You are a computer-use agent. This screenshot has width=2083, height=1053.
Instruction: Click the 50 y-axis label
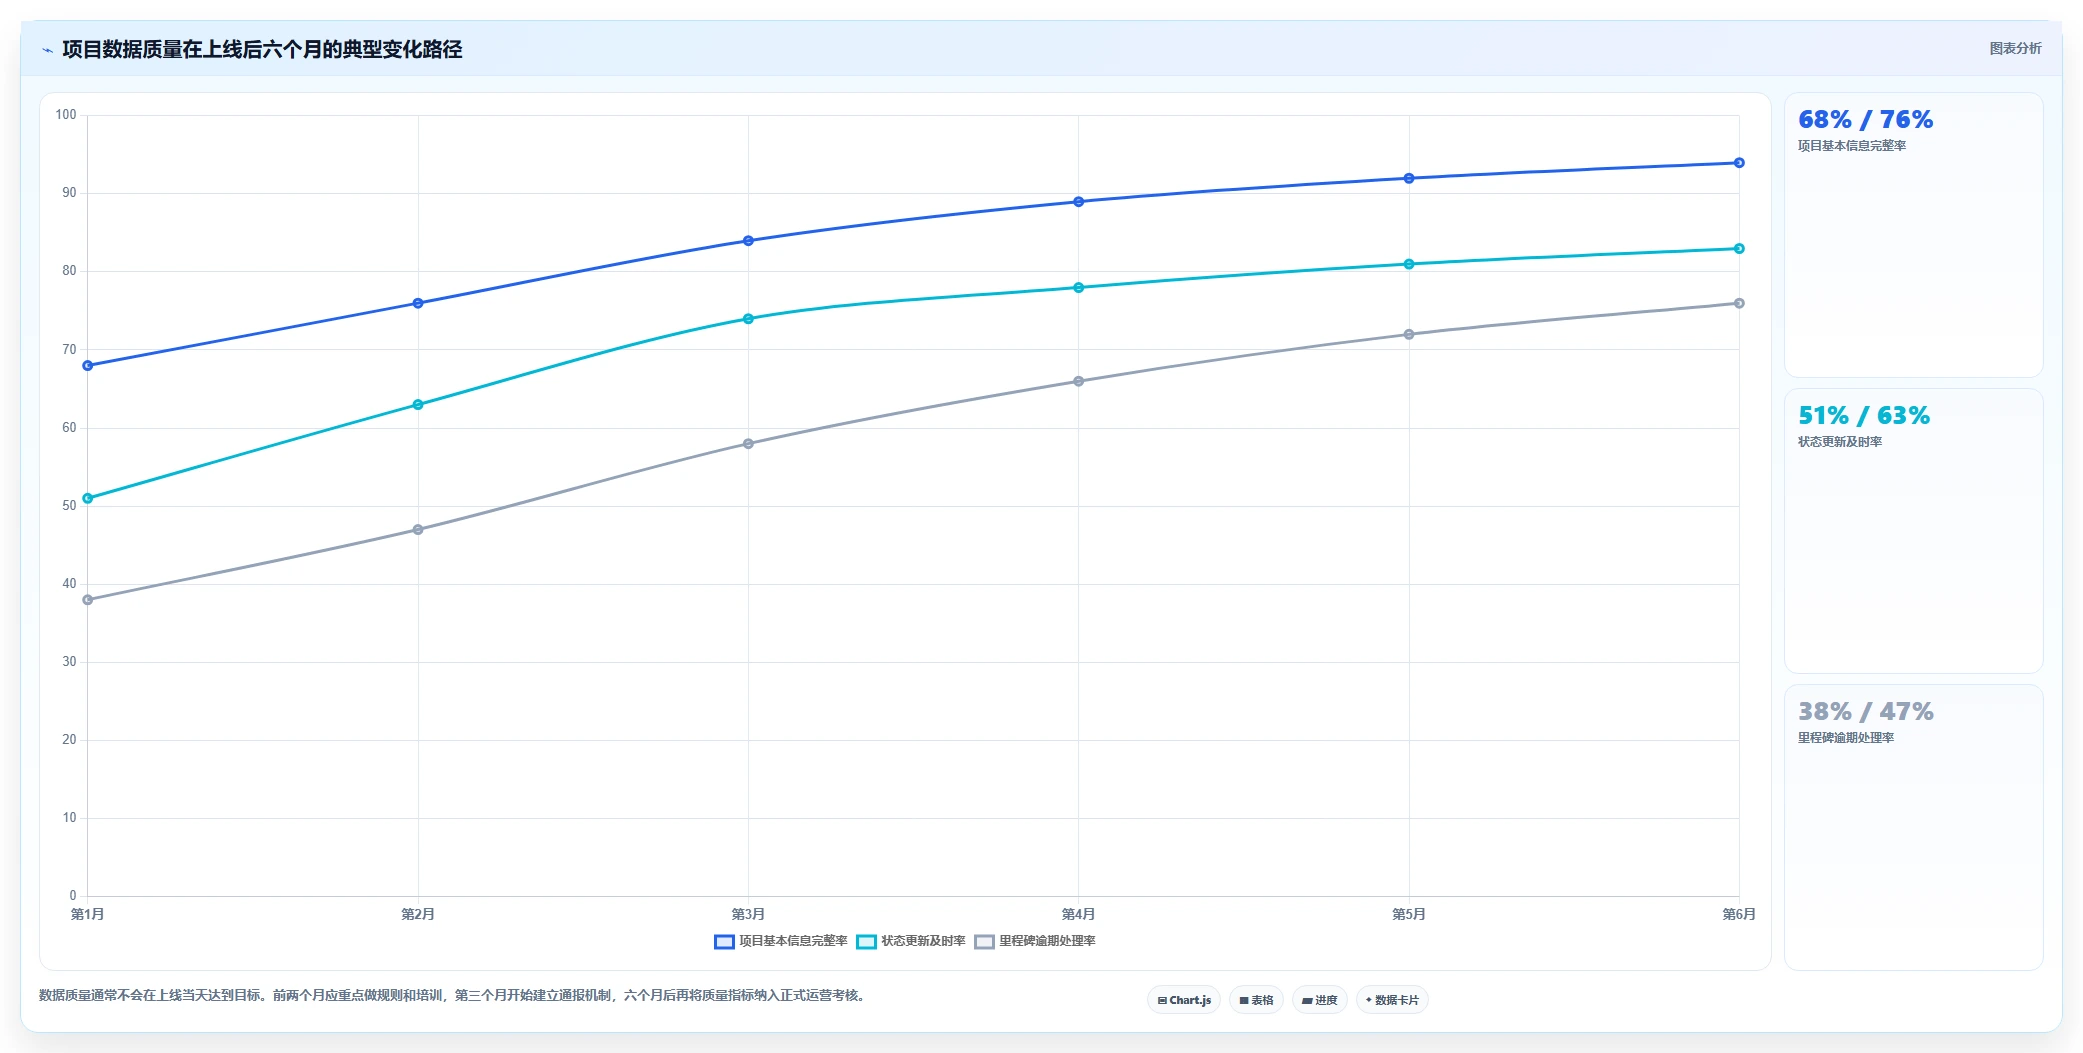coord(69,506)
